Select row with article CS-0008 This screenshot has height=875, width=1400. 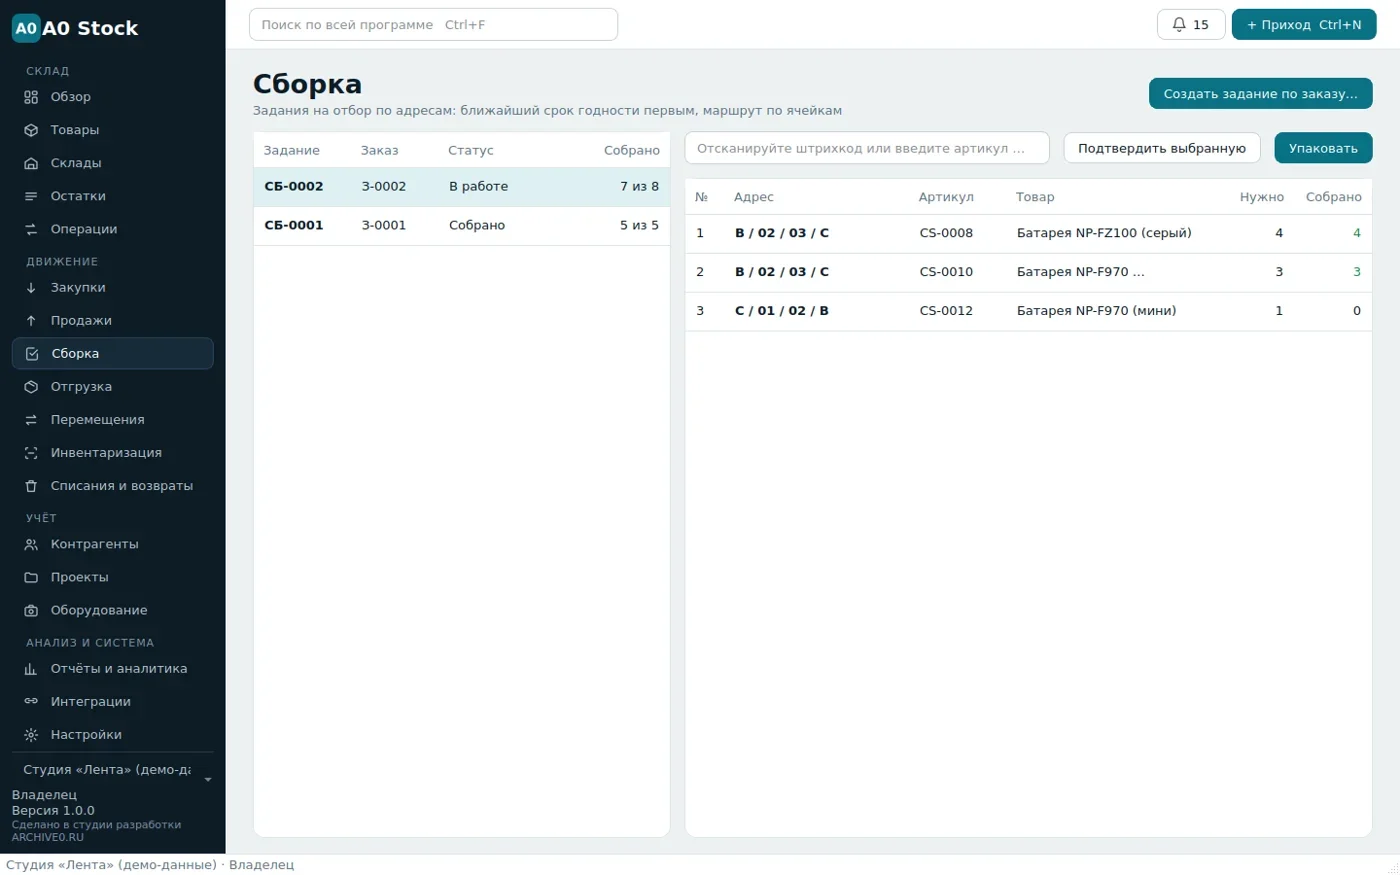click(1028, 234)
